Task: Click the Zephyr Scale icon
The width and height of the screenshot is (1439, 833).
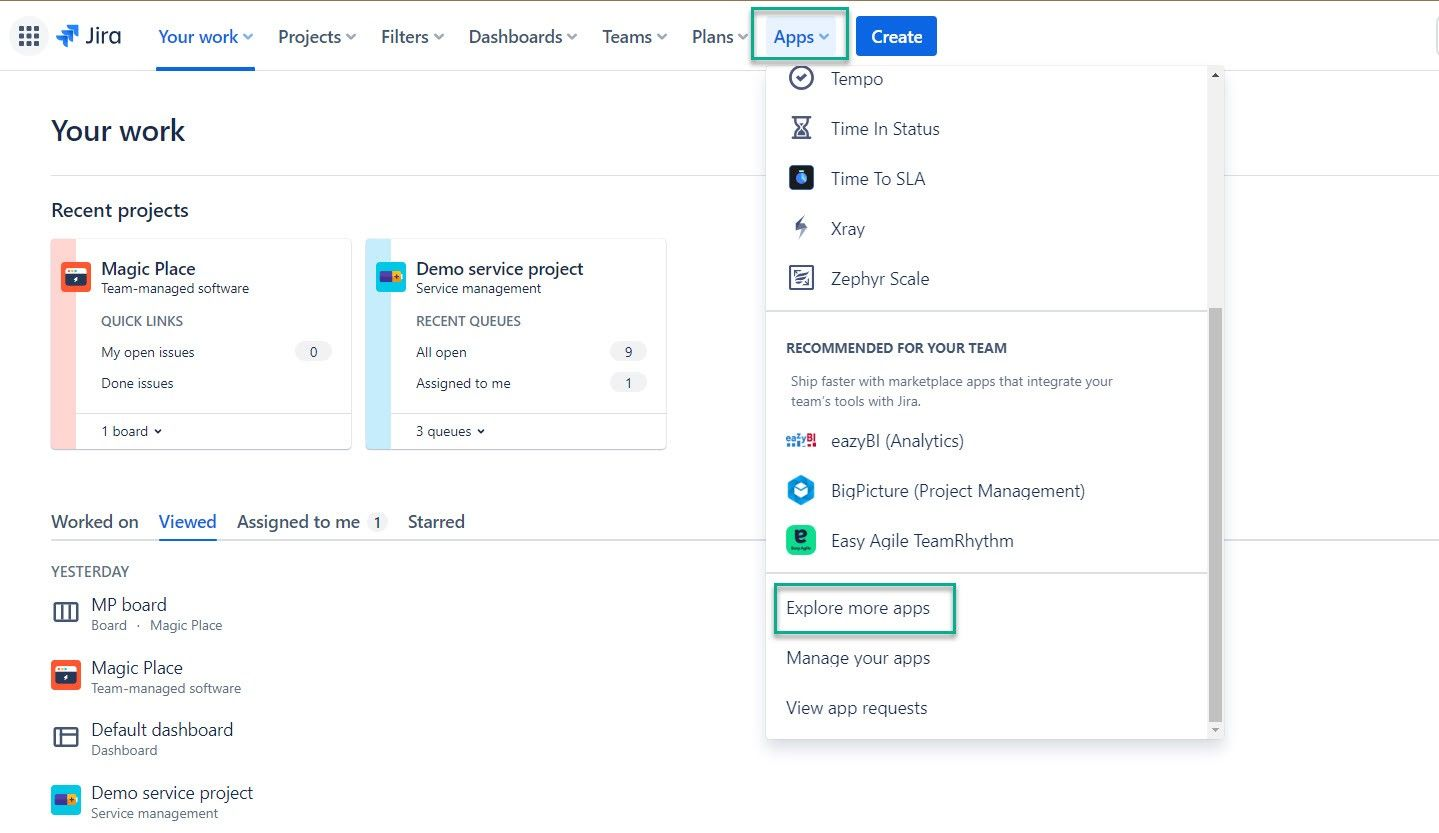Action: 801,277
